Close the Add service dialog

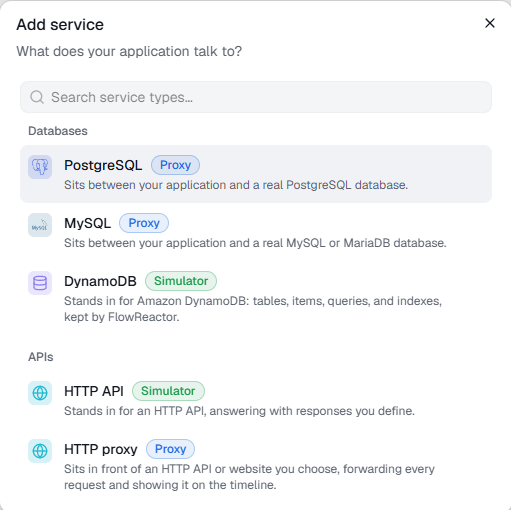[490, 23]
